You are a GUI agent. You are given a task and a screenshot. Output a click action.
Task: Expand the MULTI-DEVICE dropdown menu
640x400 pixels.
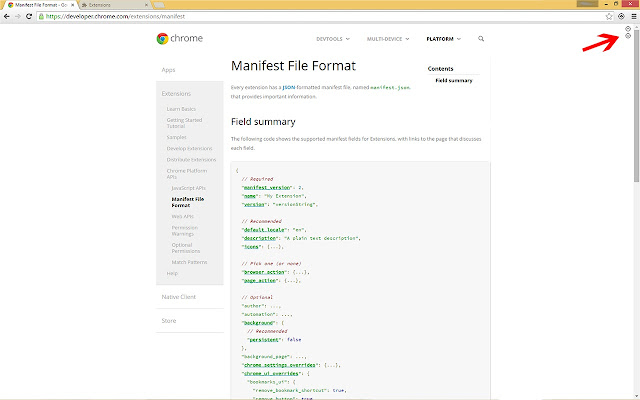388,39
